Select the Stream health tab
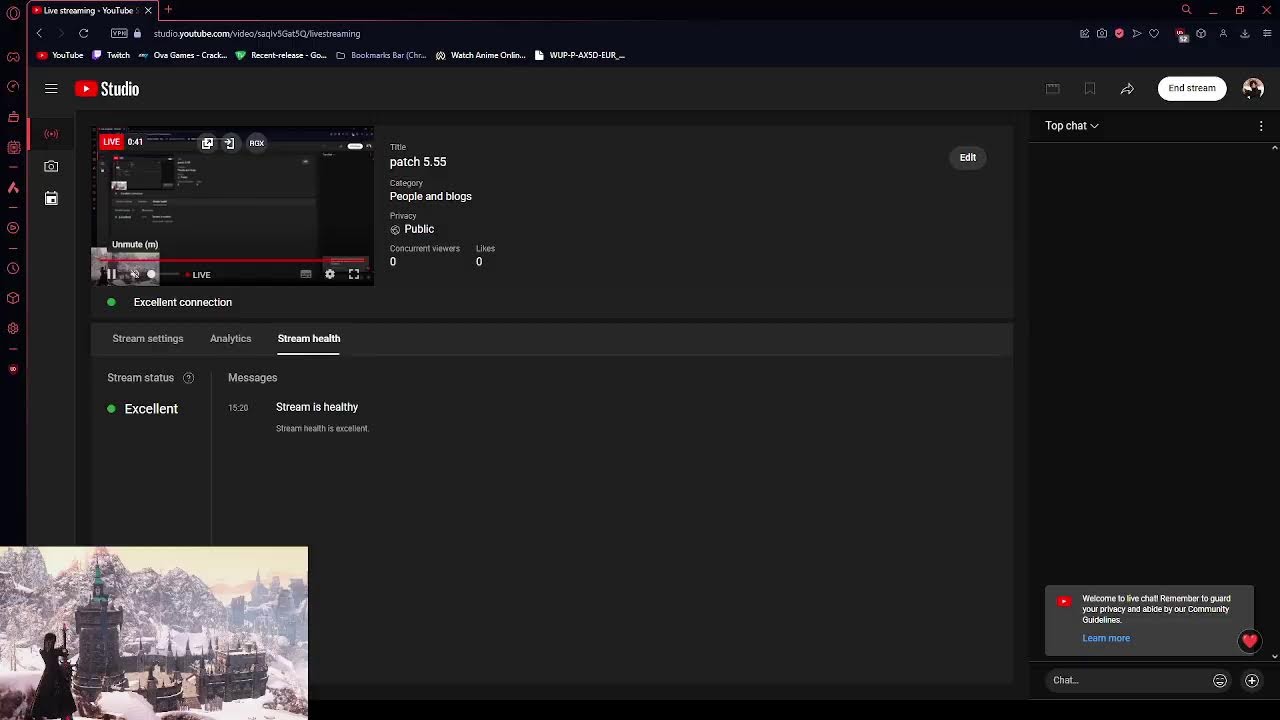Image resolution: width=1280 pixels, height=720 pixels. pos(309,339)
